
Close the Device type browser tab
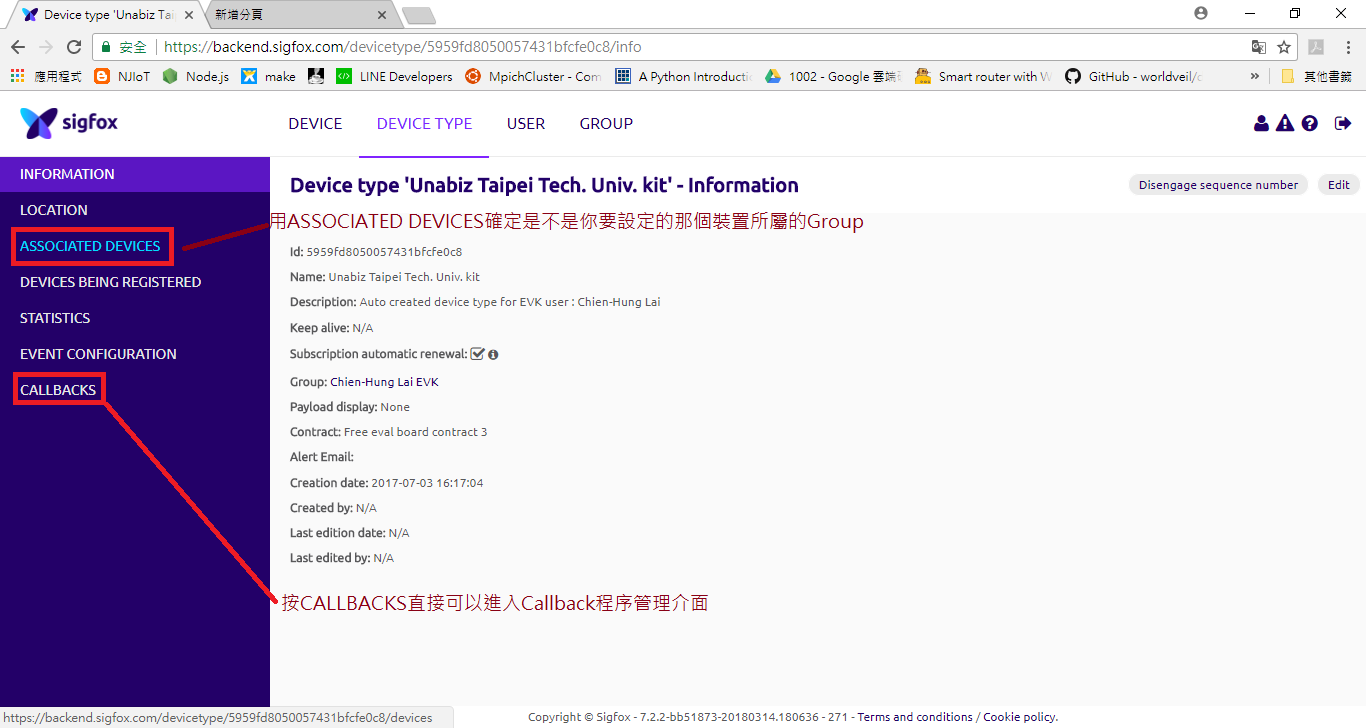(x=190, y=15)
